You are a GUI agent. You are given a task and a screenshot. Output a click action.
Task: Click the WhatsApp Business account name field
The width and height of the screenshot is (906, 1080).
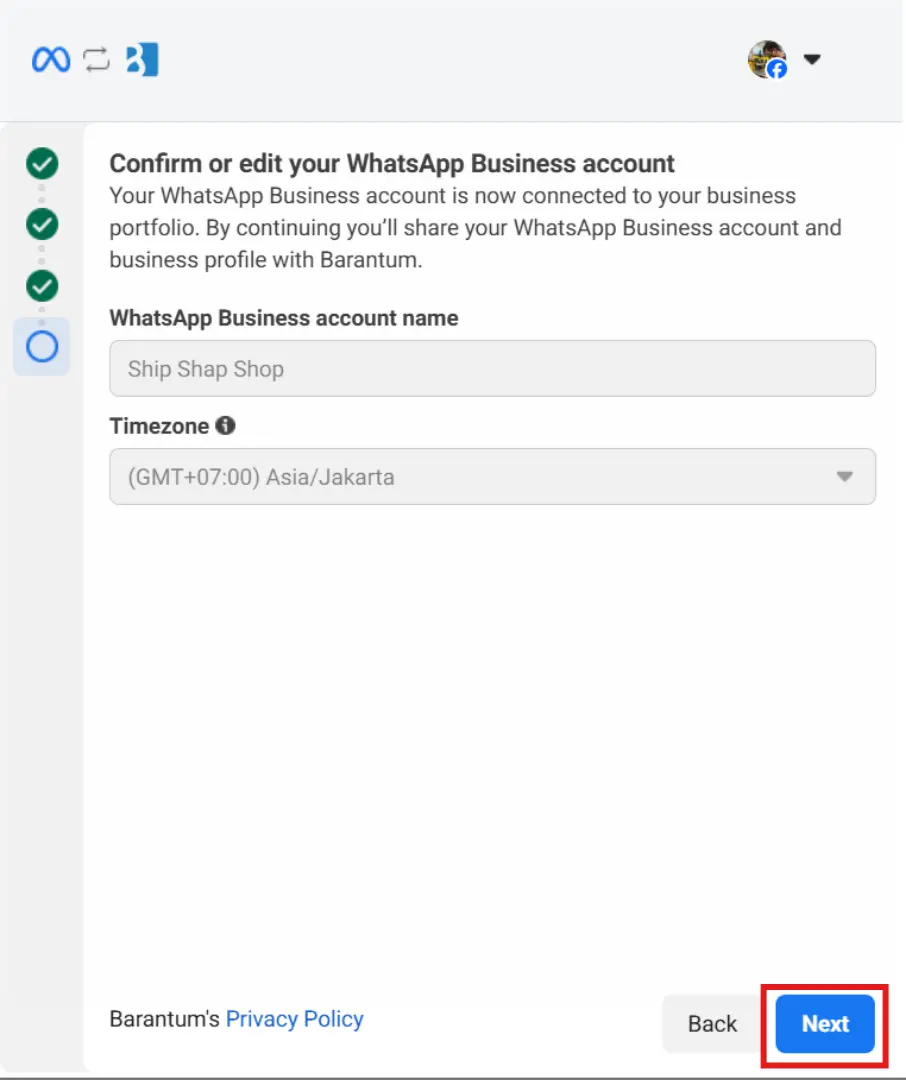pos(492,368)
